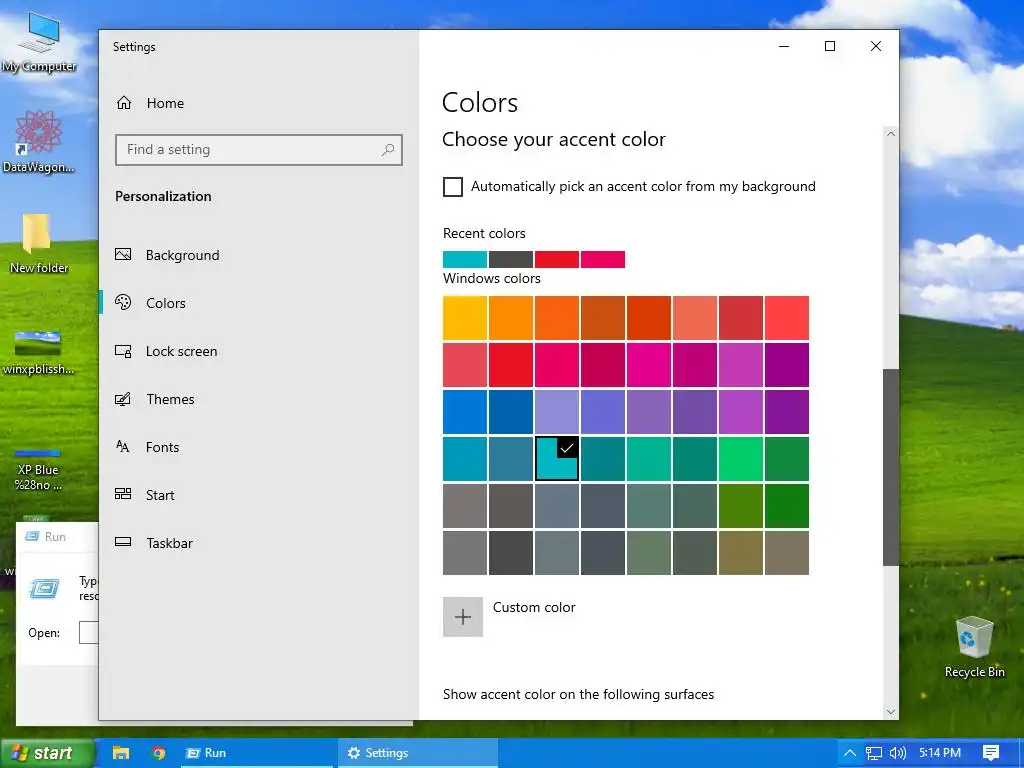Open the Home page in Settings
Viewport: 1024px width, 768px height.
tap(150, 103)
